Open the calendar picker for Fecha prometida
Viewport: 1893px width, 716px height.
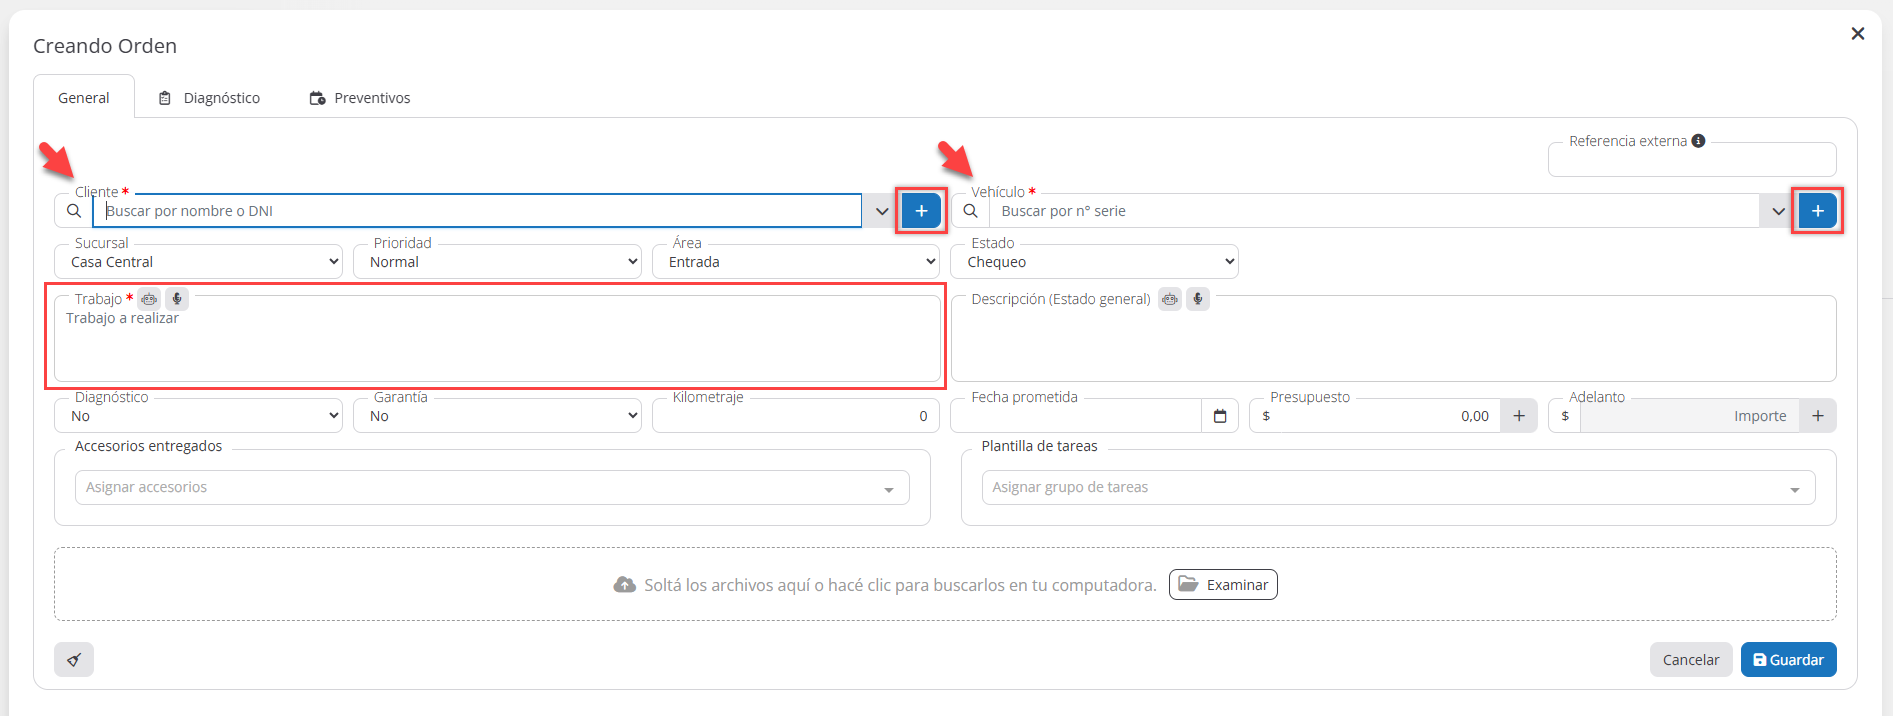1219,416
